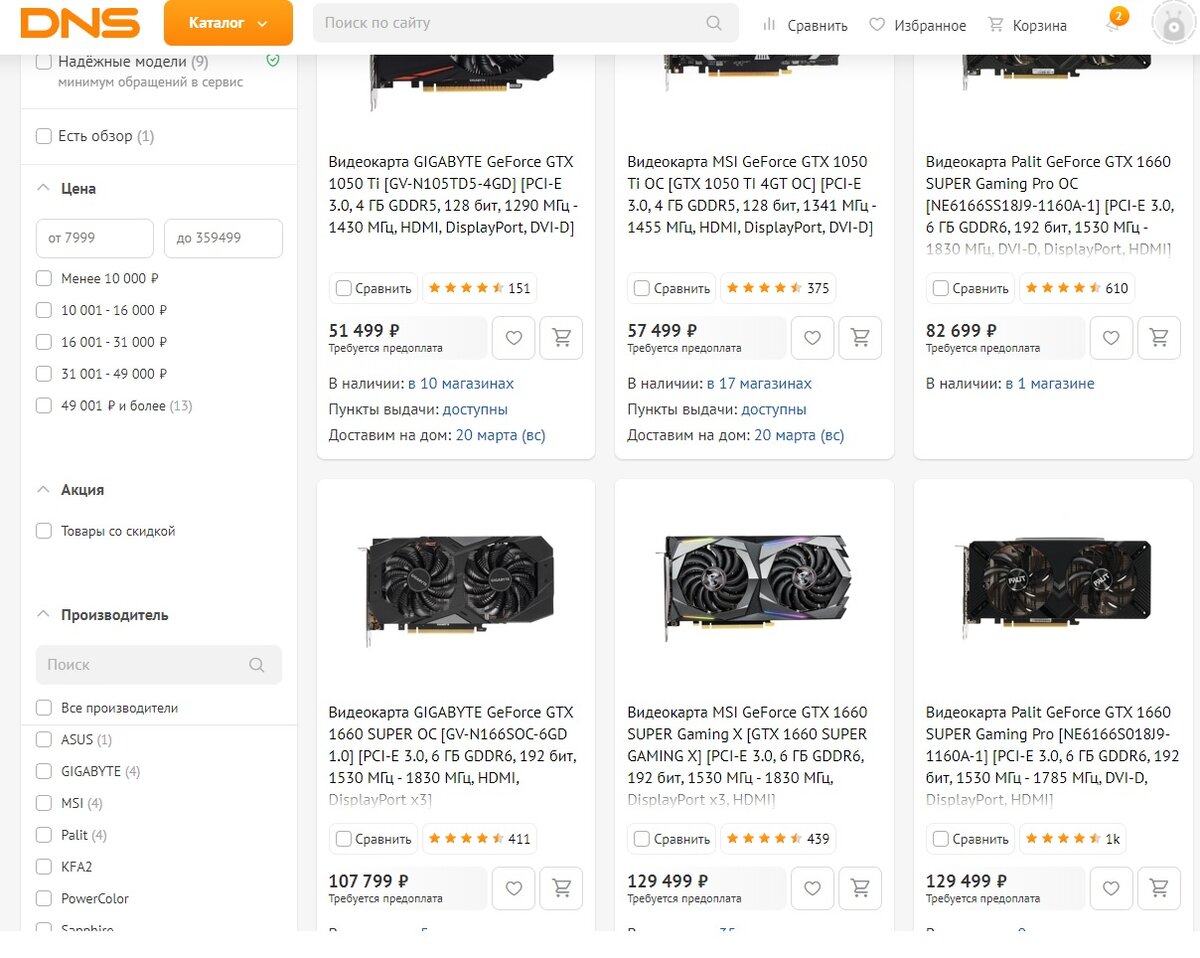Toggle the Есть обзор checkbox
1200x958 pixels.
[44, 136]
